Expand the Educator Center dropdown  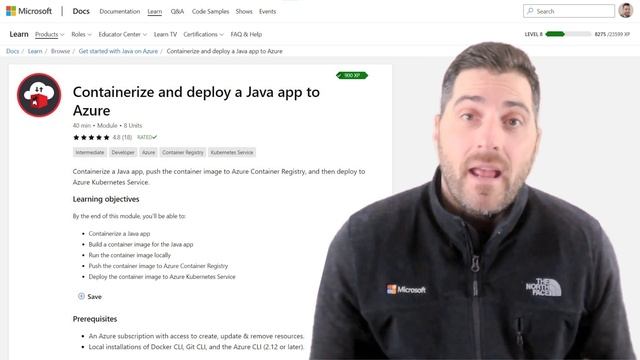[x=122, y=34]
